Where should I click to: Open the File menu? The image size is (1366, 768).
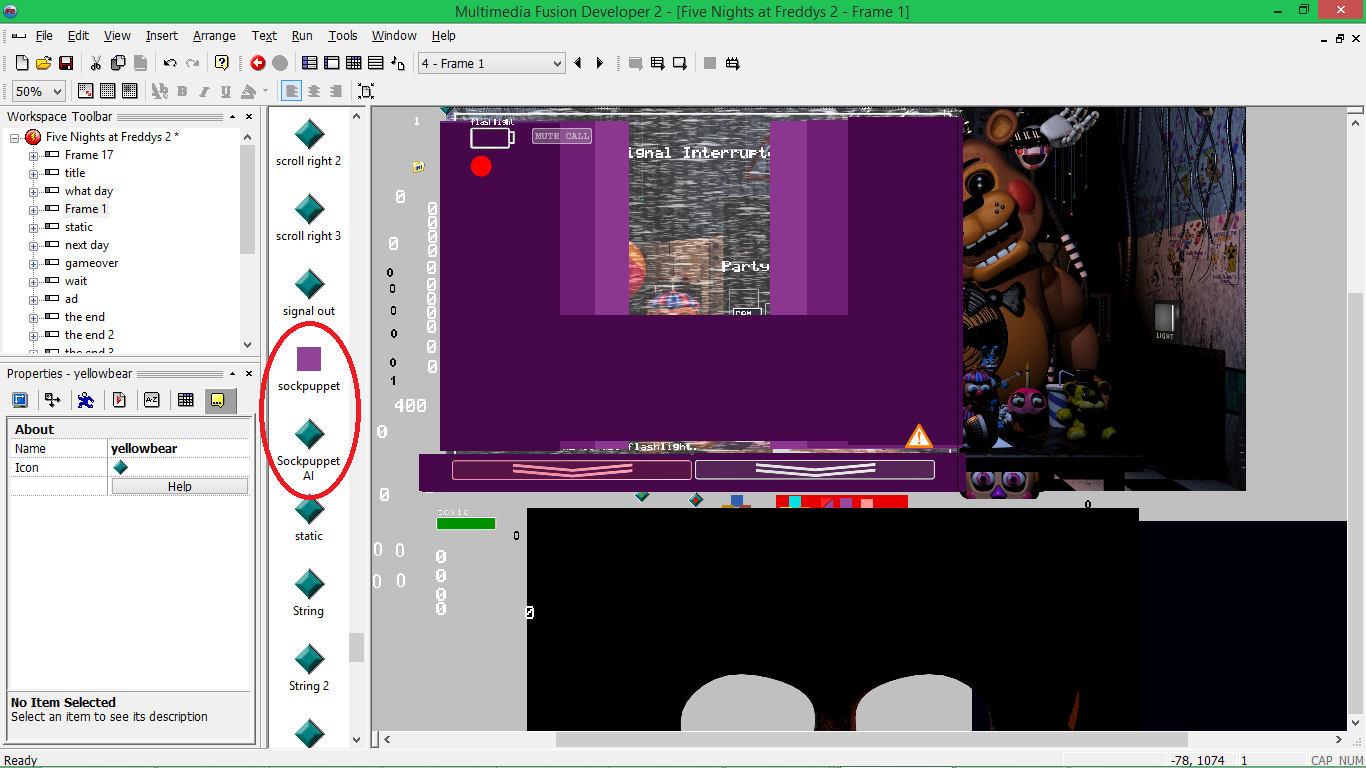(x=44, y=36)
